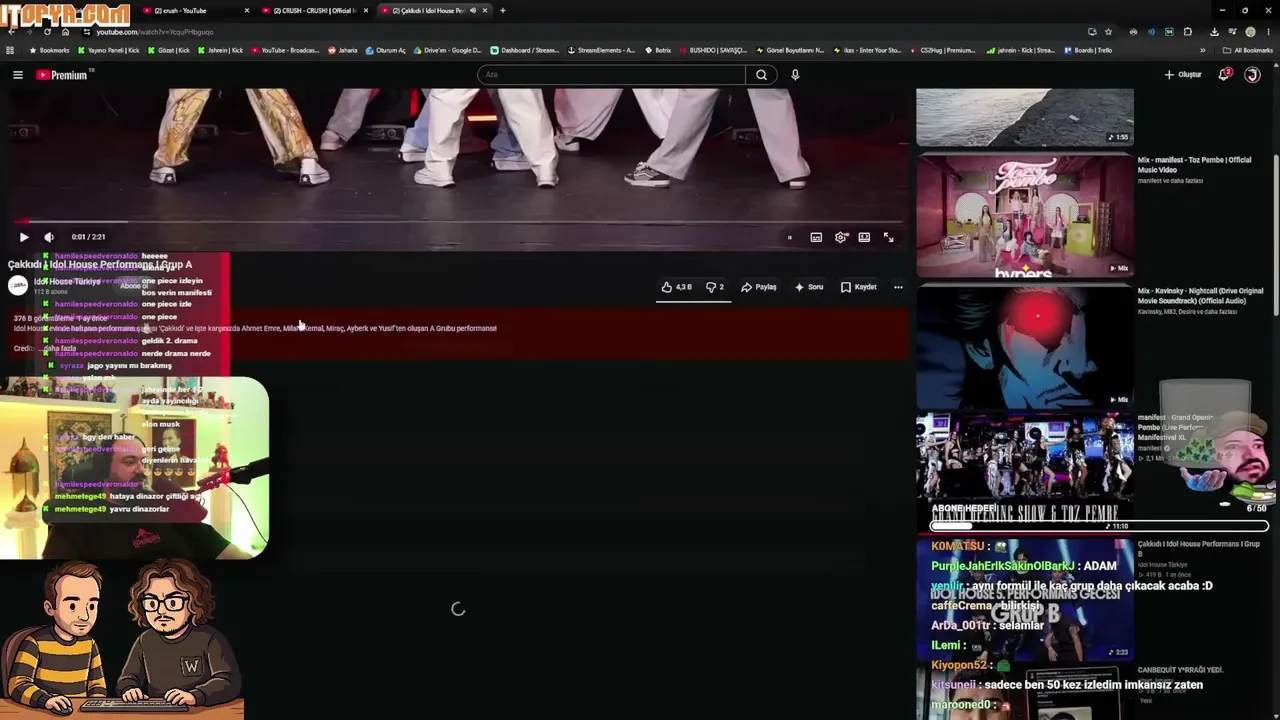Open the 'Oturum Aç' bookmark
The height and width of the screenshot is (720, 1280).
coord(385,50)
